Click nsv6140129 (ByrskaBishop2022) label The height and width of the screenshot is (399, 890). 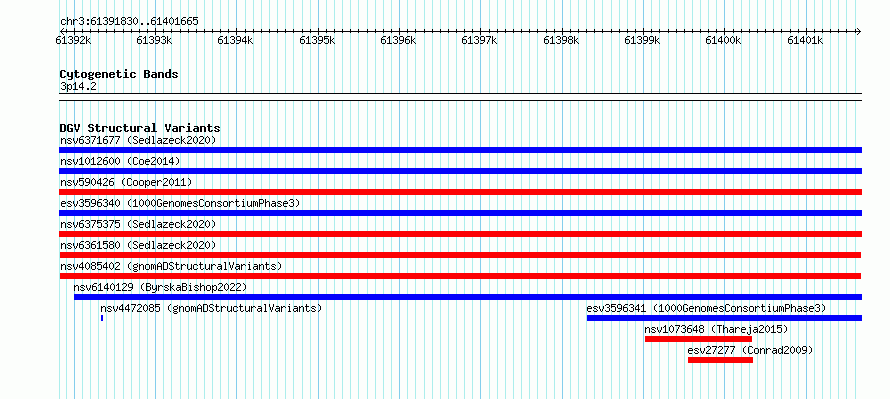click(x=161, y=287)
